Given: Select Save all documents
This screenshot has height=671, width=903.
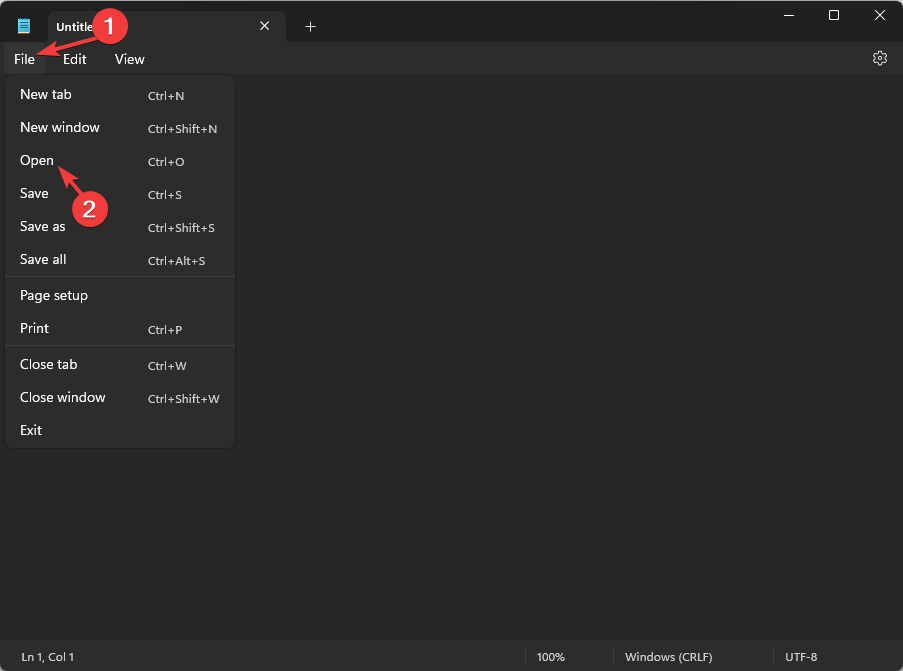Looking at the screenshot, I should pos(43,259).
